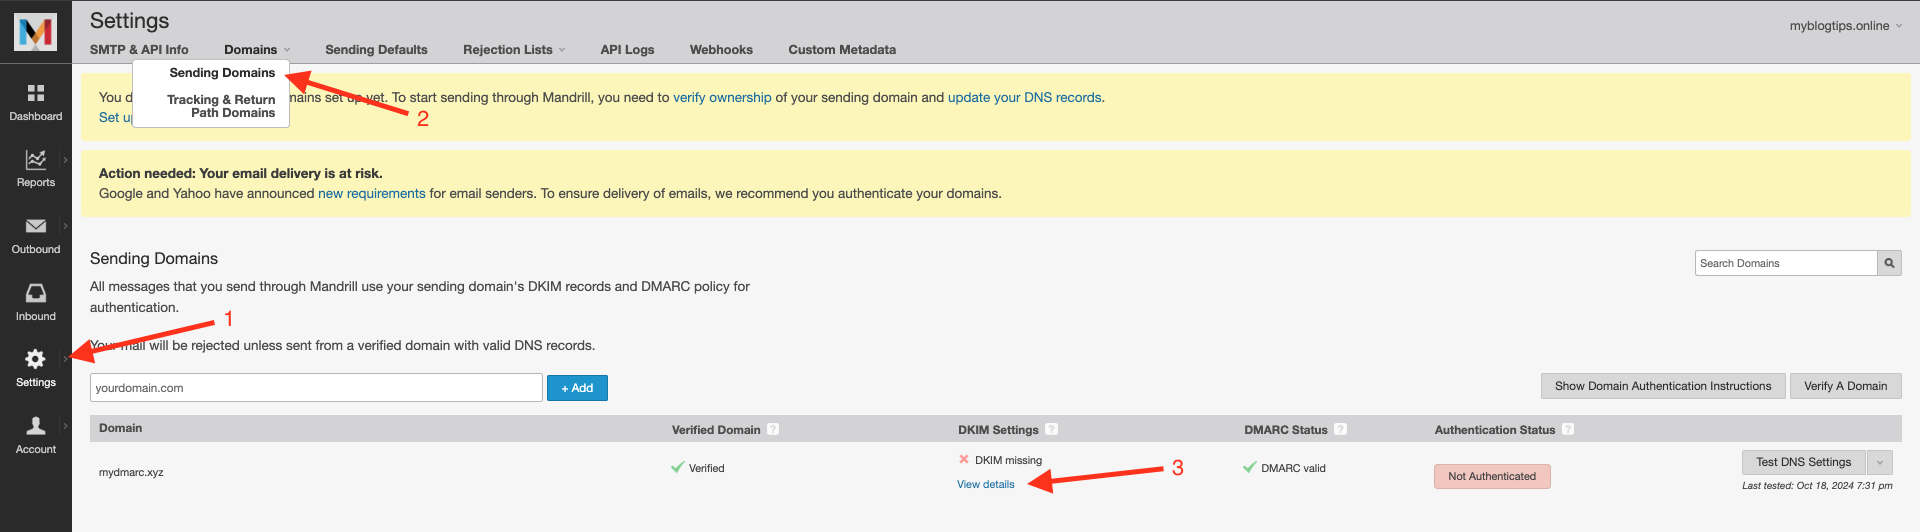Open the arrow beside Test DNS Settings
1920x532 pixels.
click(x=1880, y=462)
